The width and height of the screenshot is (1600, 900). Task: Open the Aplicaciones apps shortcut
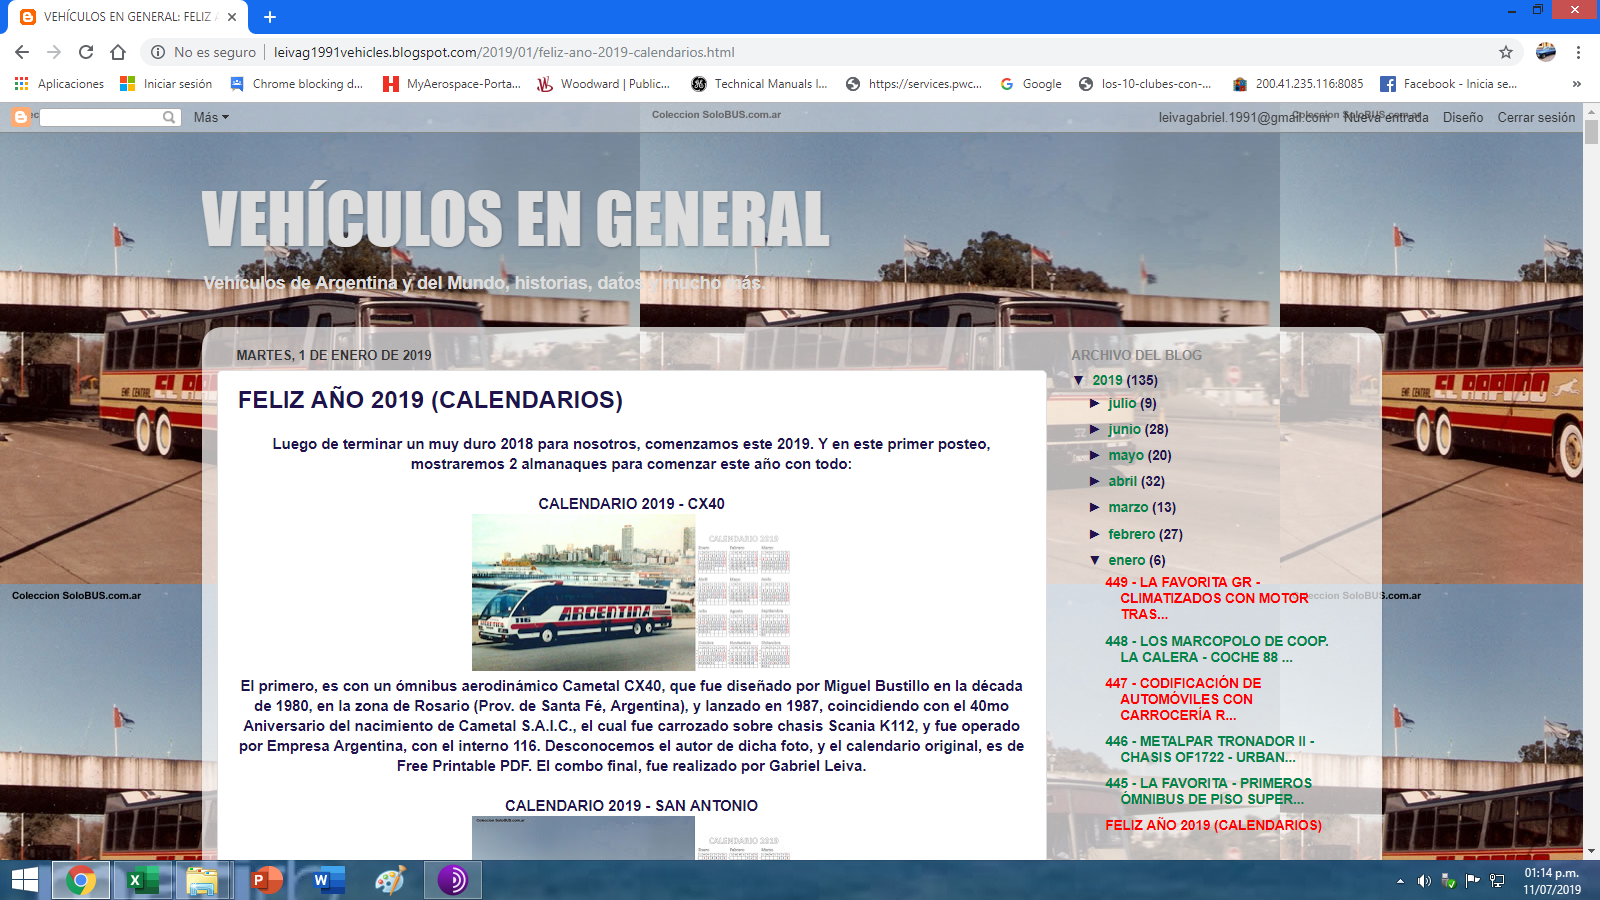click(x=59, y=84)
